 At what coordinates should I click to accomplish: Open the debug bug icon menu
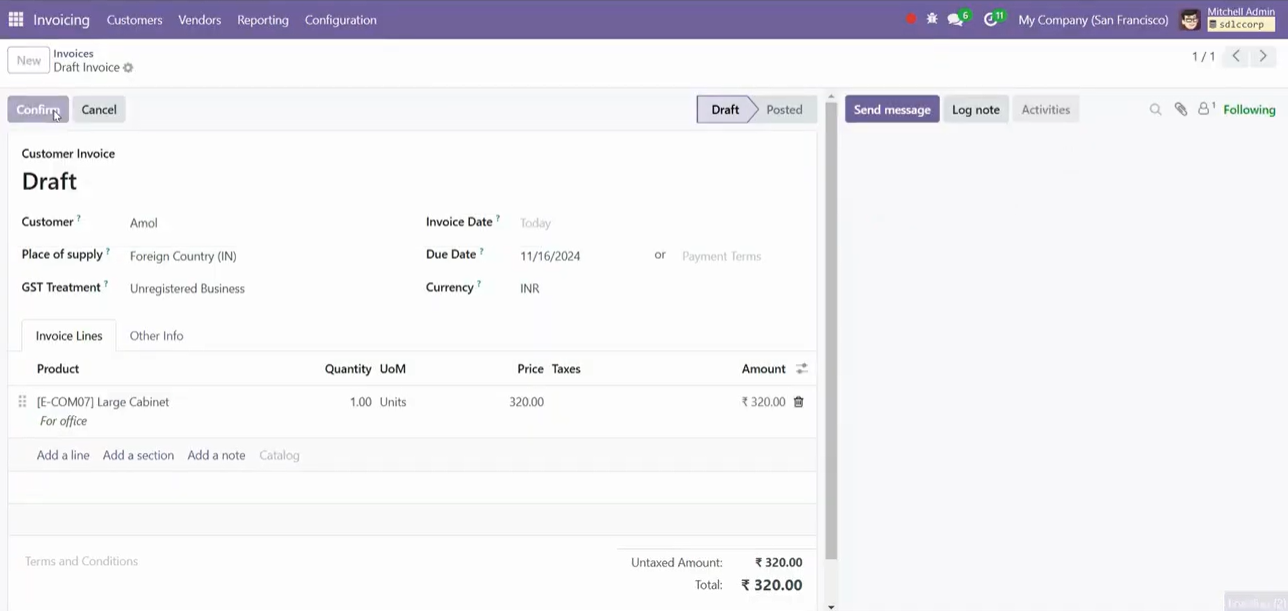(932, 19)
